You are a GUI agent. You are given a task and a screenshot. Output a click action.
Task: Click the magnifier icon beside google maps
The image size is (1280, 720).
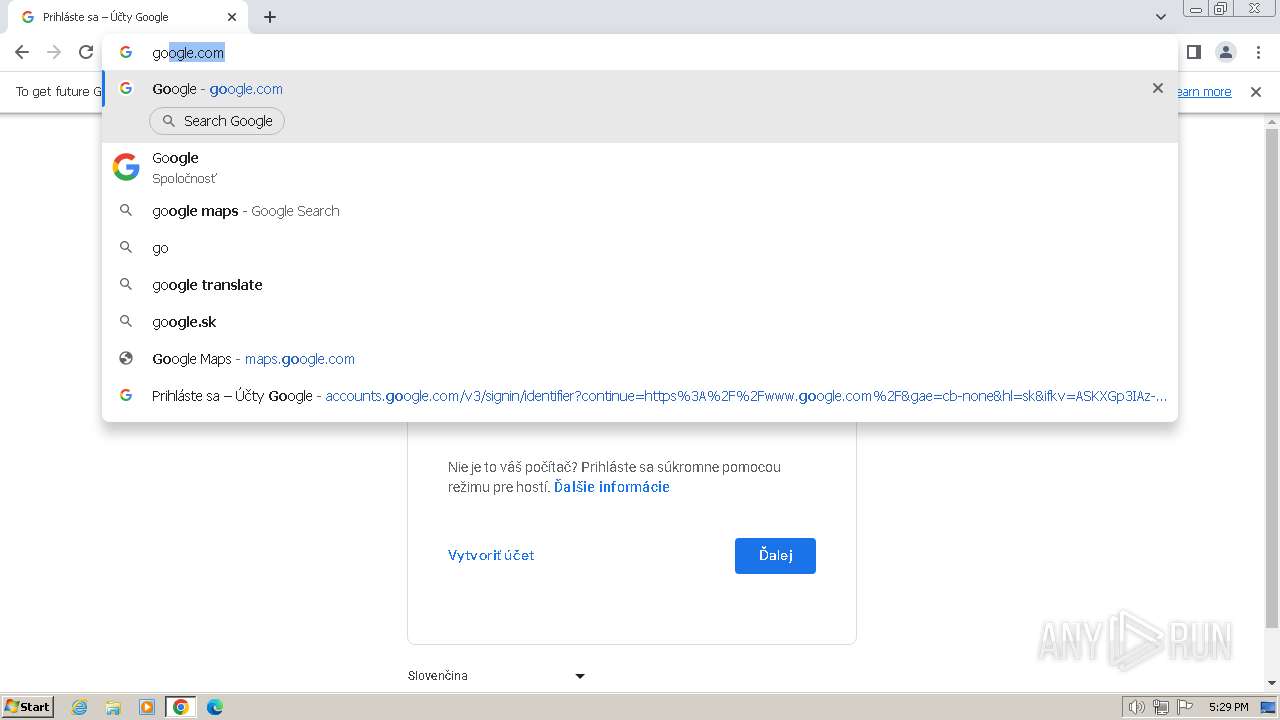(x=126, y=210)
